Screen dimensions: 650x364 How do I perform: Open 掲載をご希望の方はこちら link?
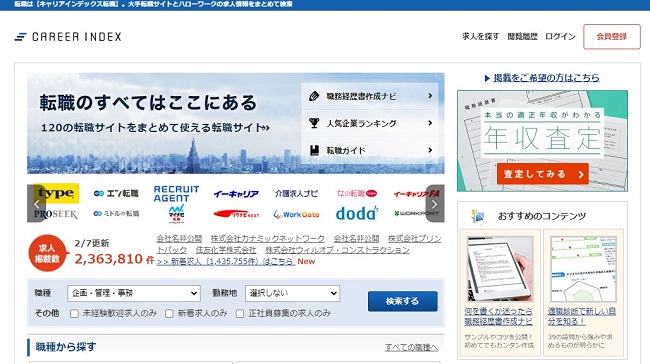[x=546, y=78]
